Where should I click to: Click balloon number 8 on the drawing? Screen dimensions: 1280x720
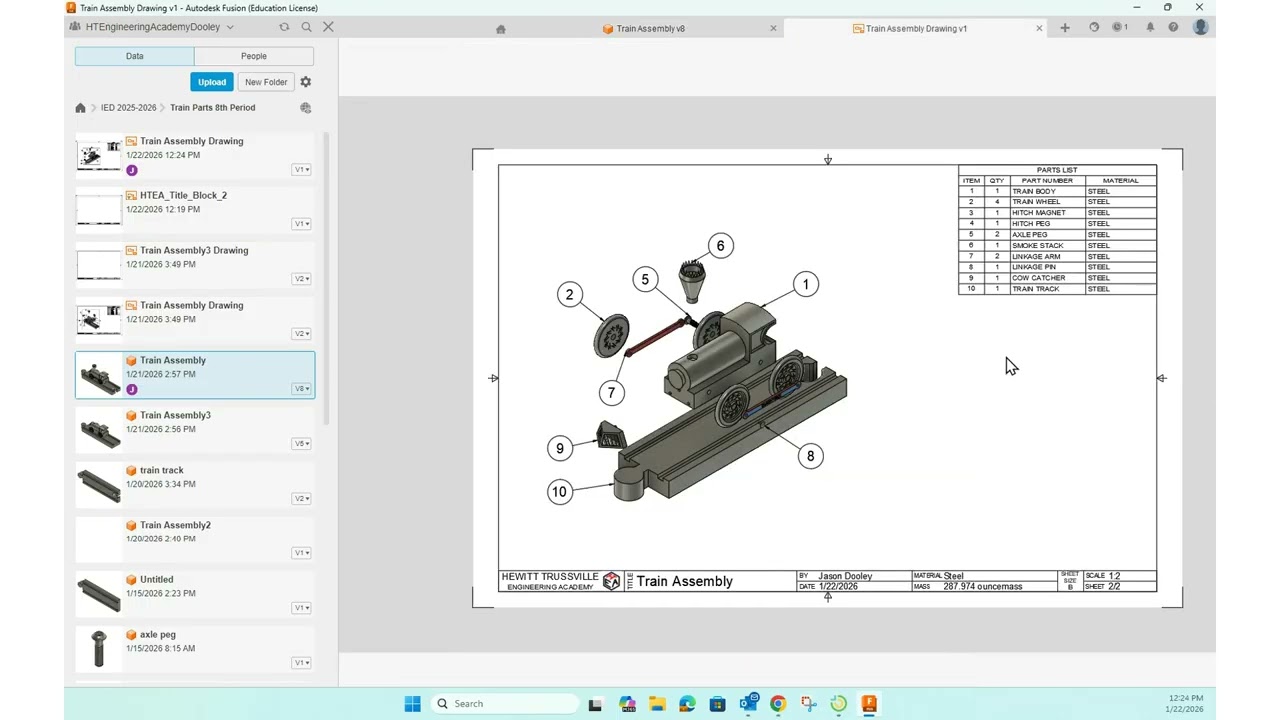click(810, 456)
